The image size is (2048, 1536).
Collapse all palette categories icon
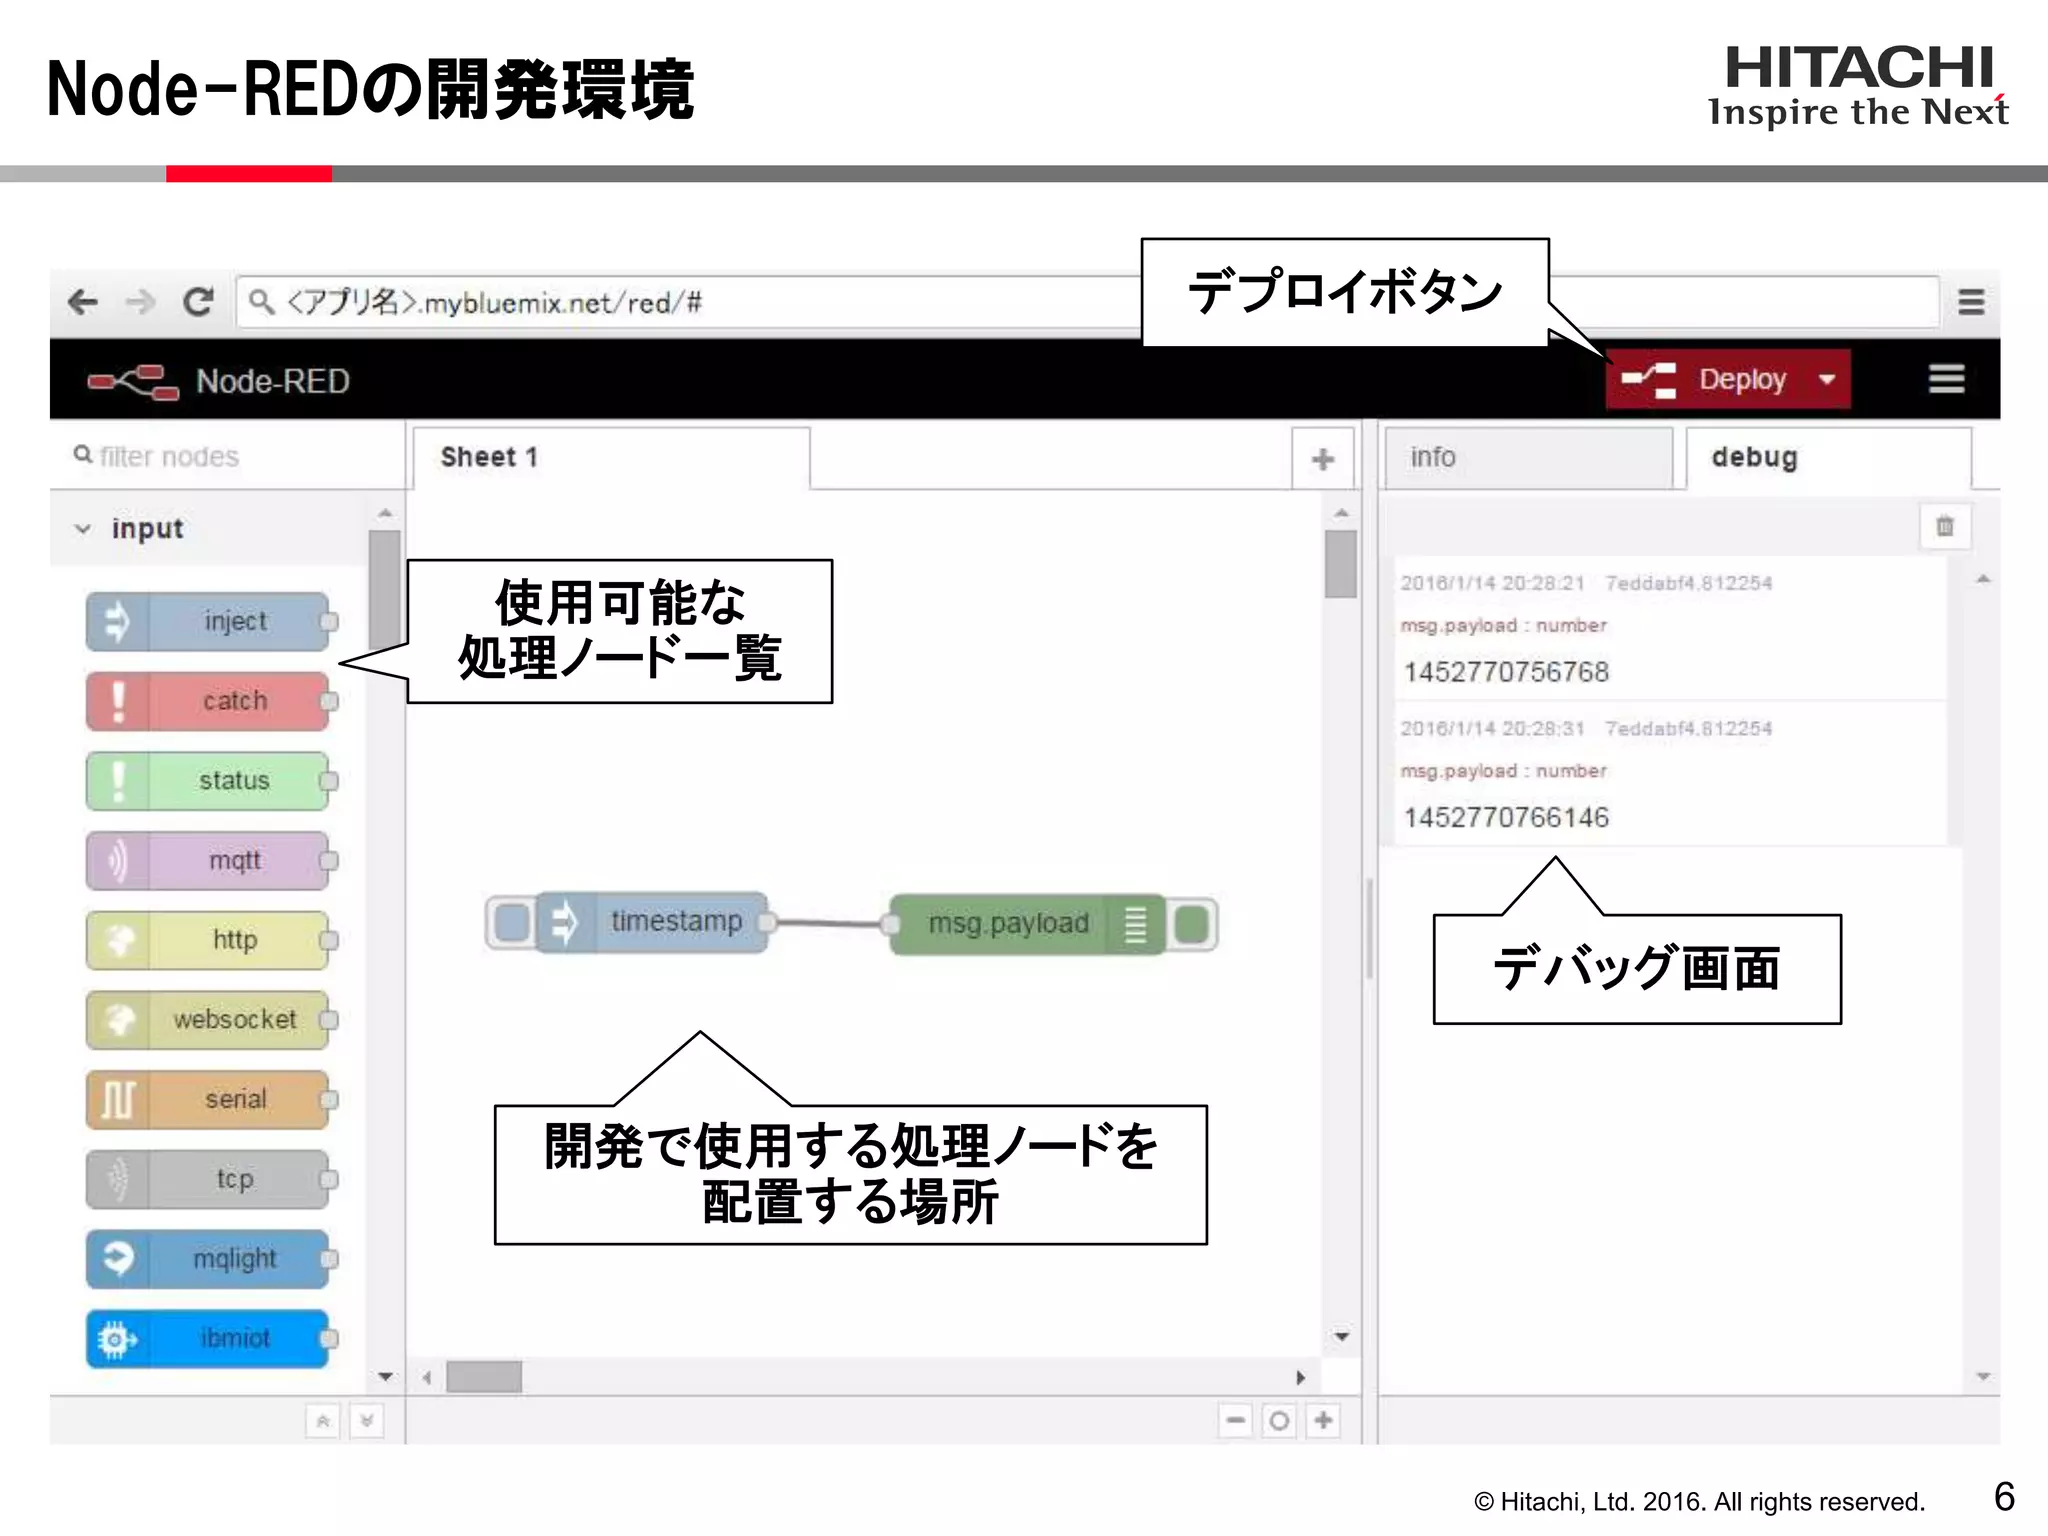coord(323,1420)
